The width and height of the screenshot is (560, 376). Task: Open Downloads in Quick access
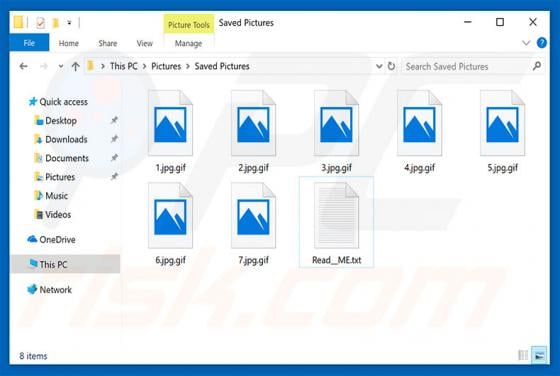(x=66, y=139)
